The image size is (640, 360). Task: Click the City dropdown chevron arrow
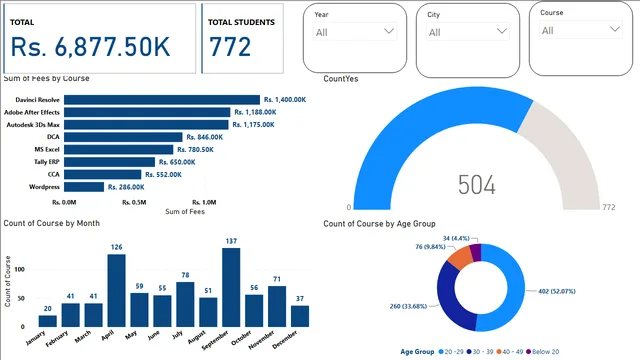[x=502, y=31]
